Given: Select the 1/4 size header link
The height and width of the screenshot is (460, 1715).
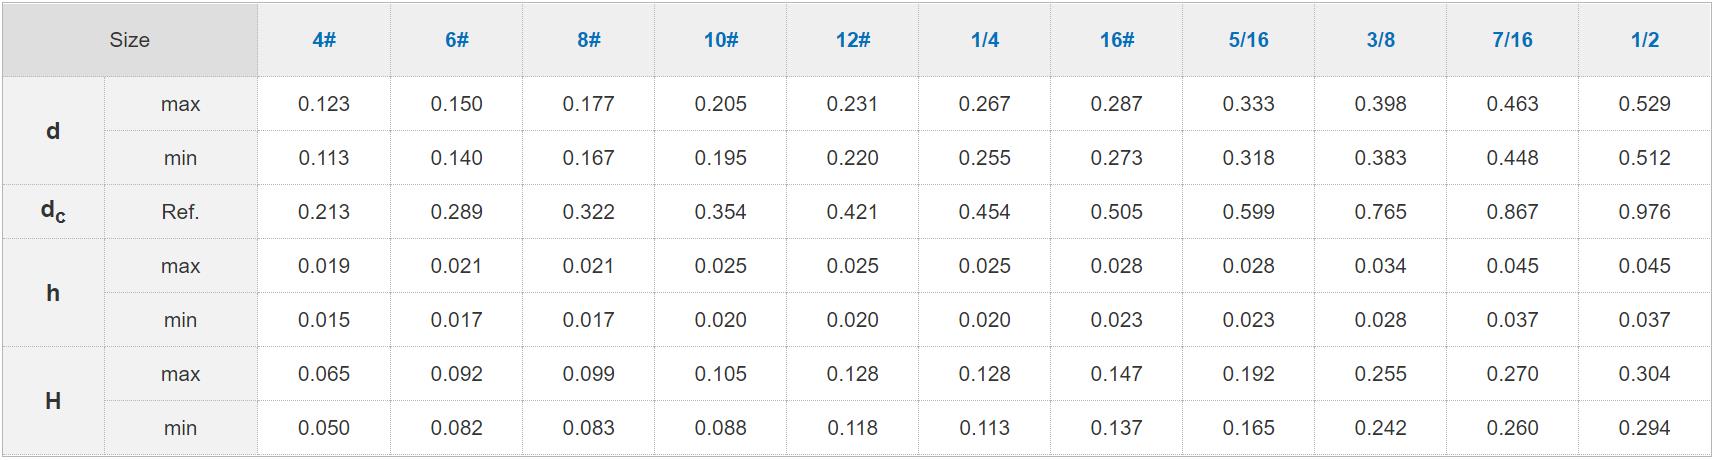Looking at the screenshot, I should (x=985, y=40).
